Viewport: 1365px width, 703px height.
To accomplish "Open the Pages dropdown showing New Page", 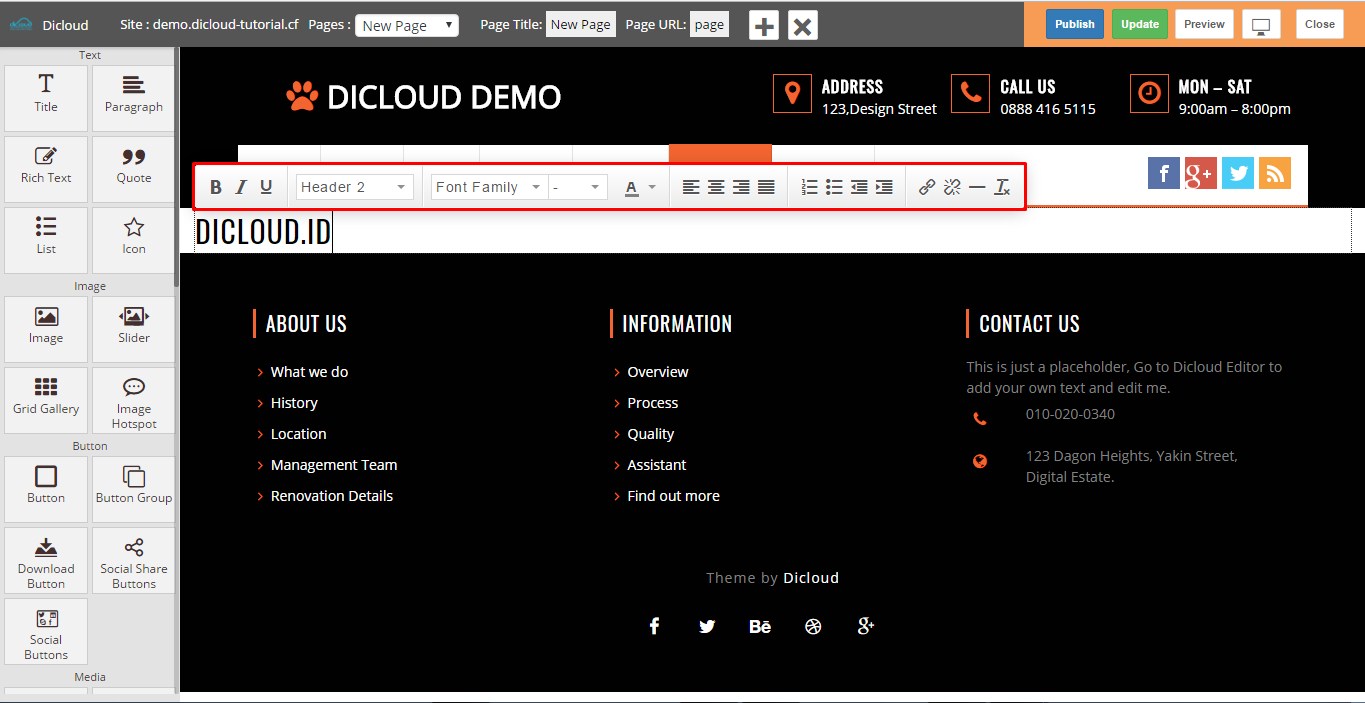I will point(407,25).
